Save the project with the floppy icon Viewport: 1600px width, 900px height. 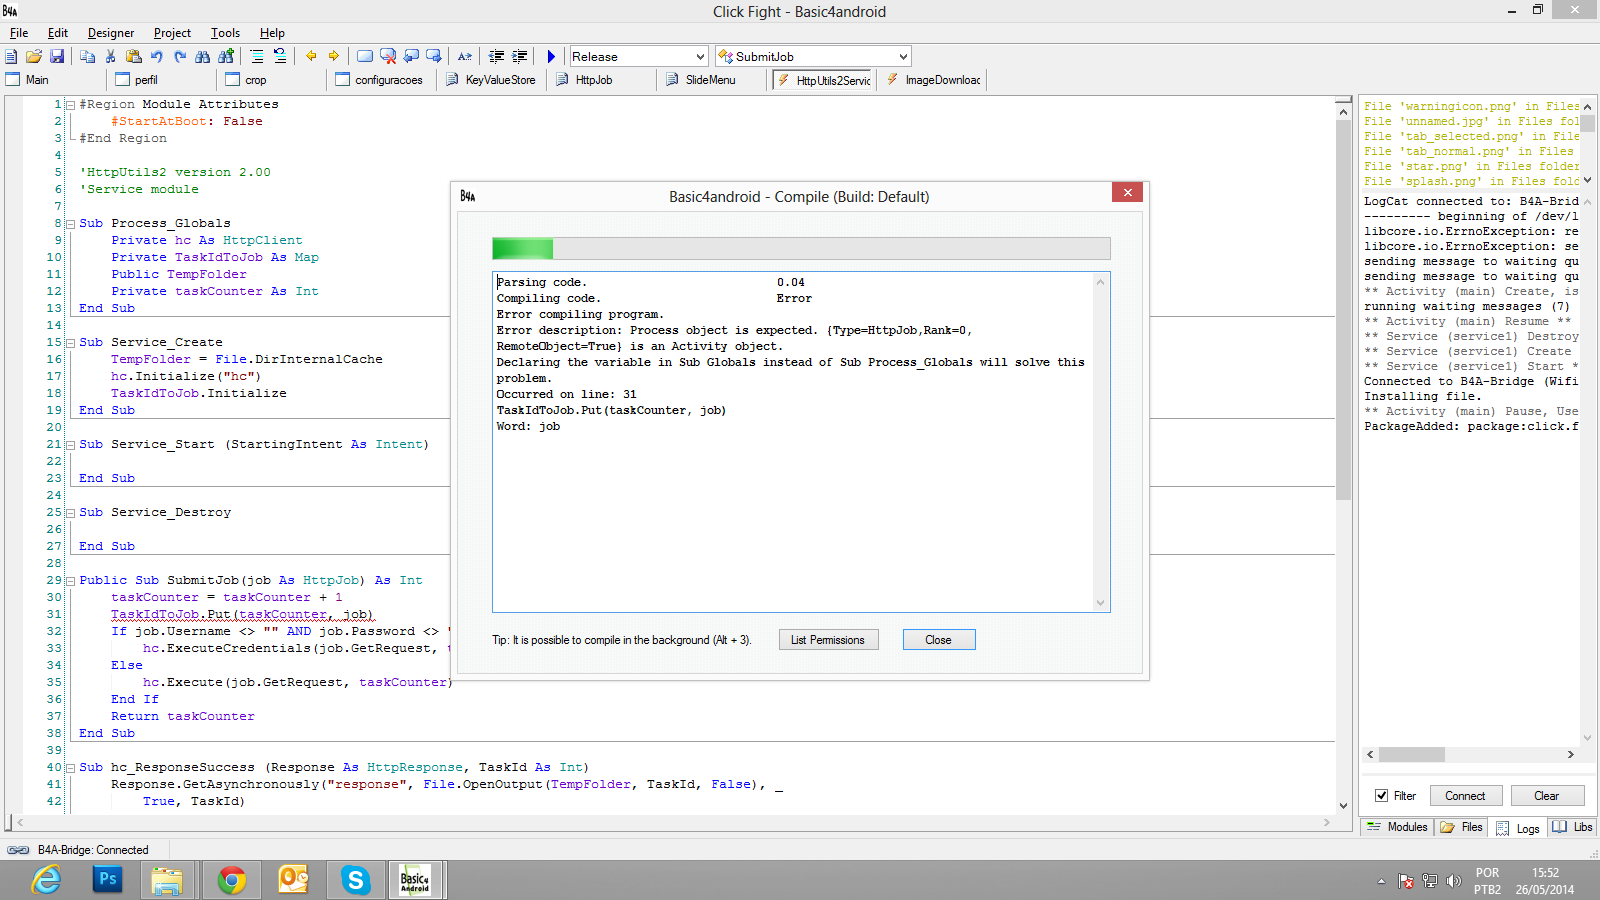(57, 57)
